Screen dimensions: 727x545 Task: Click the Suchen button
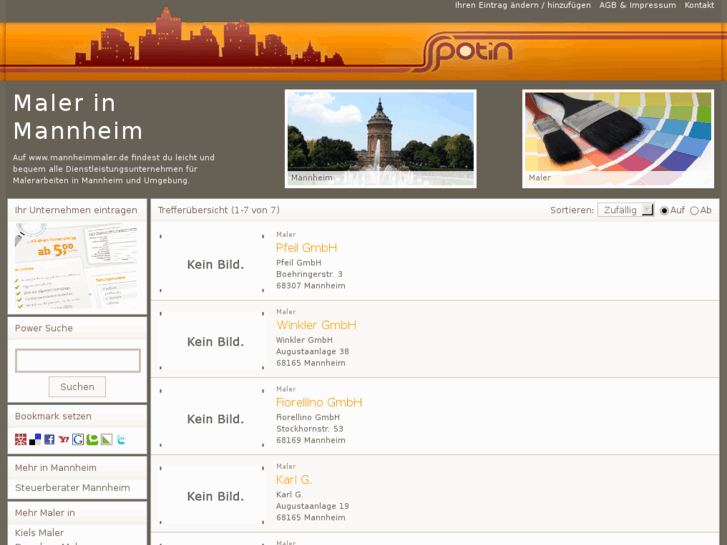tap(77, 387)
